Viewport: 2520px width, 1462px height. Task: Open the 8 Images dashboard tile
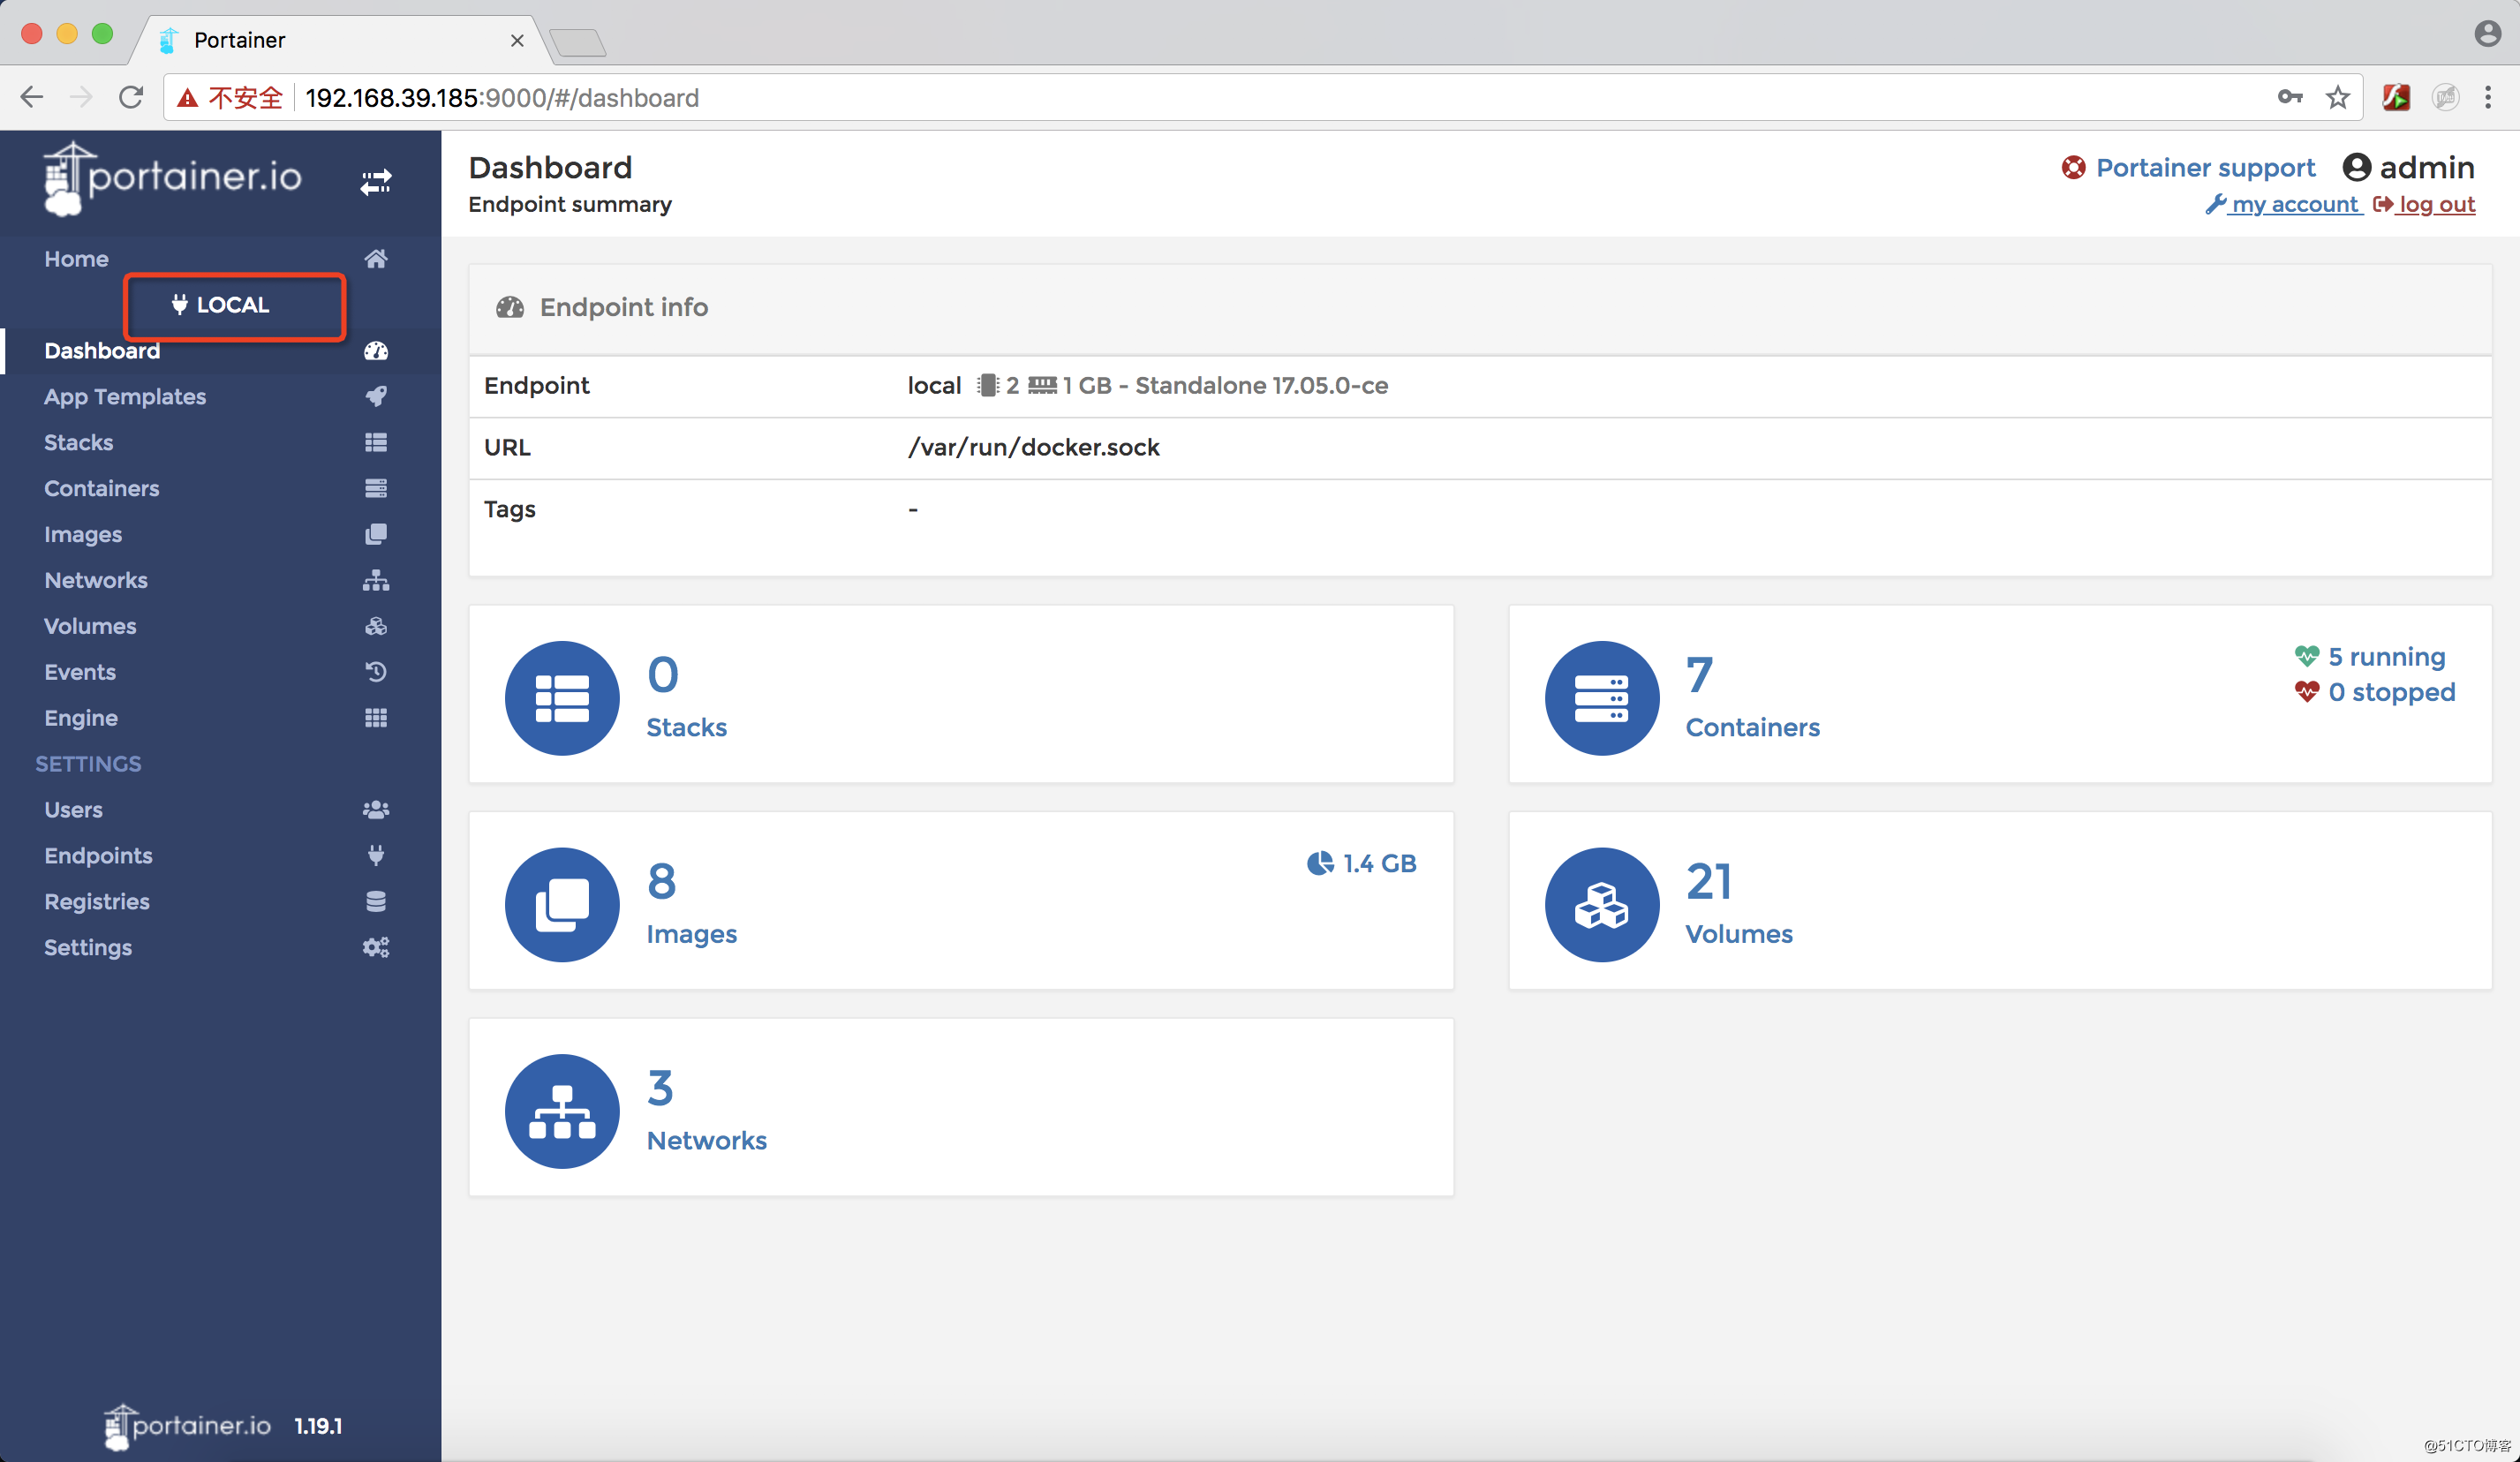point(961,901)
